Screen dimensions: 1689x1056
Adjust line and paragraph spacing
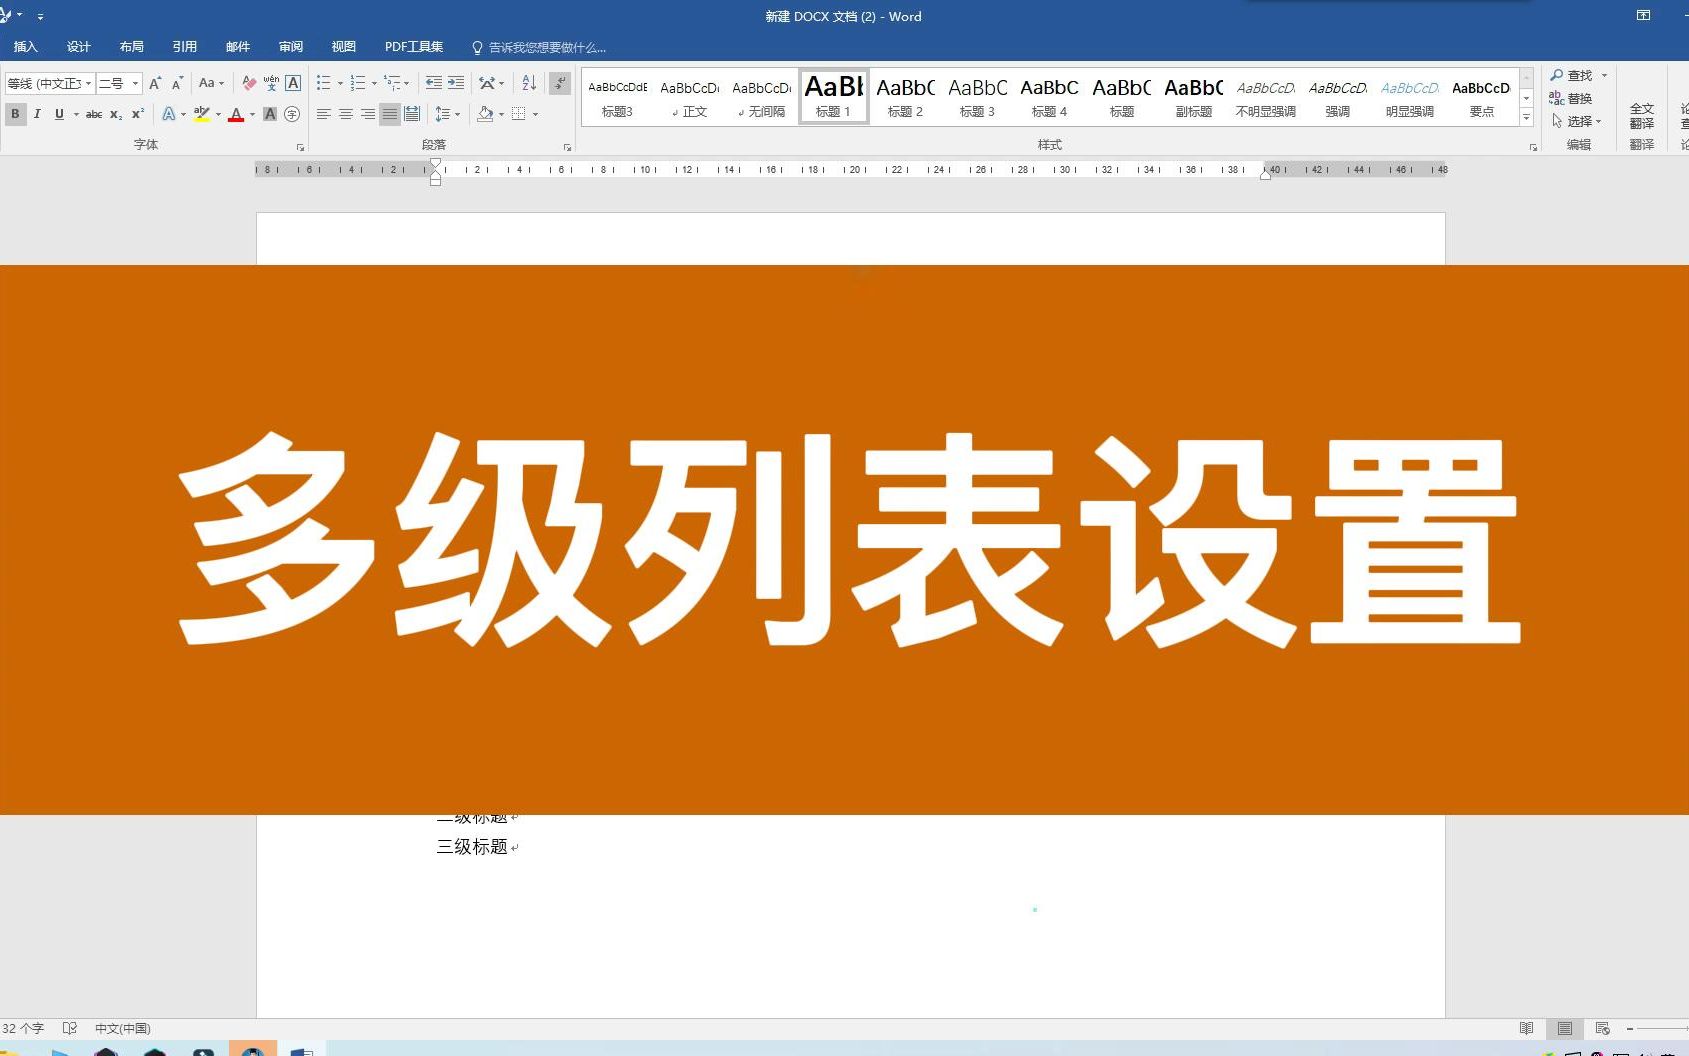(446, 114)
